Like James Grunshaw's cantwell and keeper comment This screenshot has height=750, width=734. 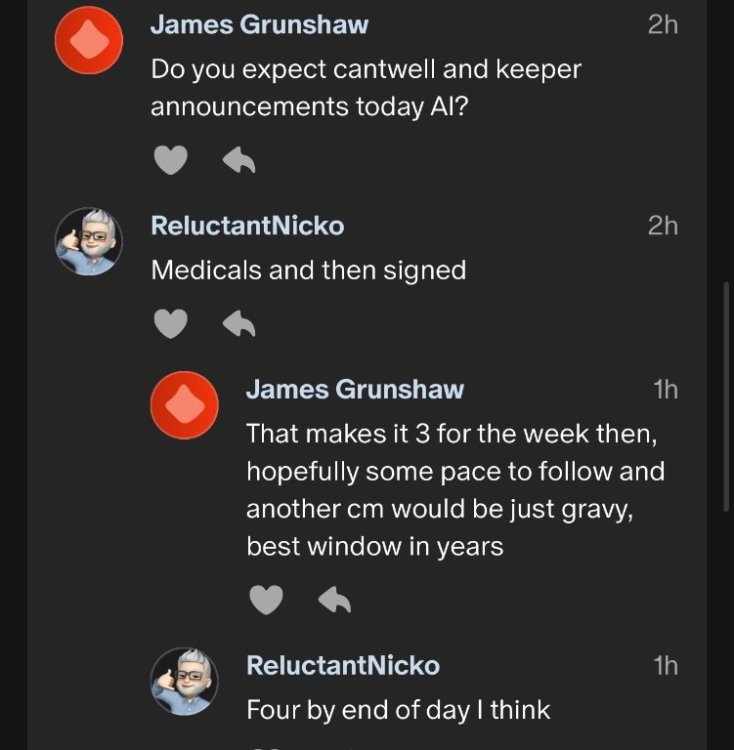[x=172, y=160]
